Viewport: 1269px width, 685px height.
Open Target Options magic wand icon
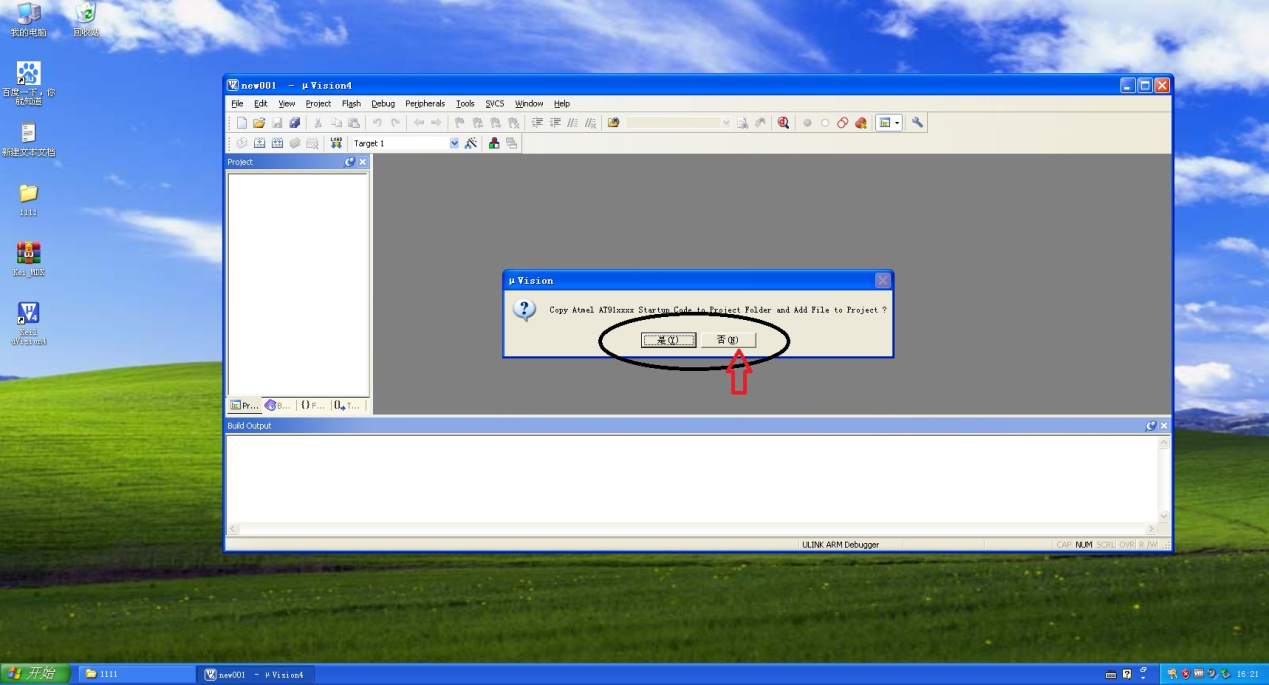[470, 143]
